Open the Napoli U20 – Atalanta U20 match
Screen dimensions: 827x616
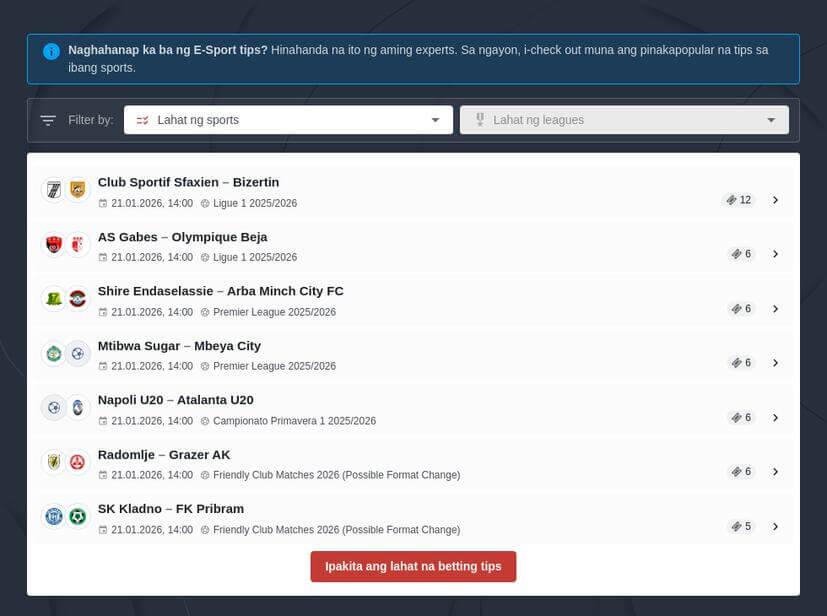pyautogui.click(x=175, y=400)
